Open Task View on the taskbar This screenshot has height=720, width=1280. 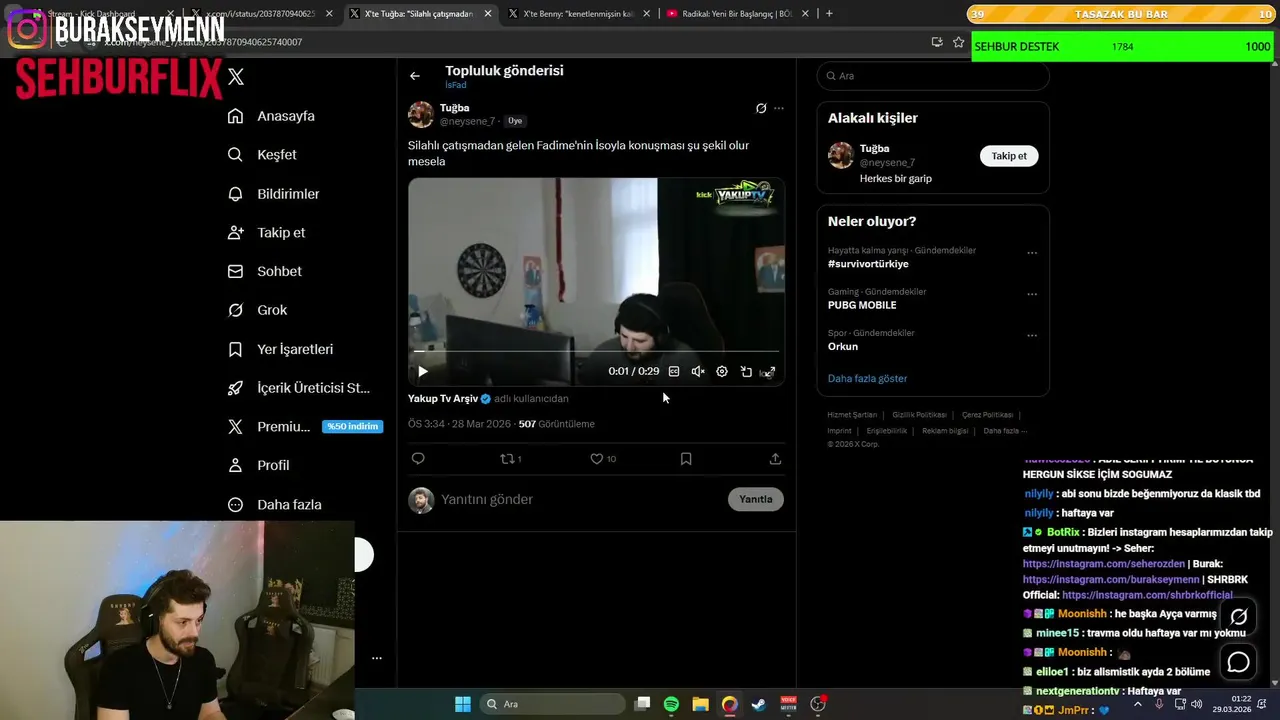point(643,704)
